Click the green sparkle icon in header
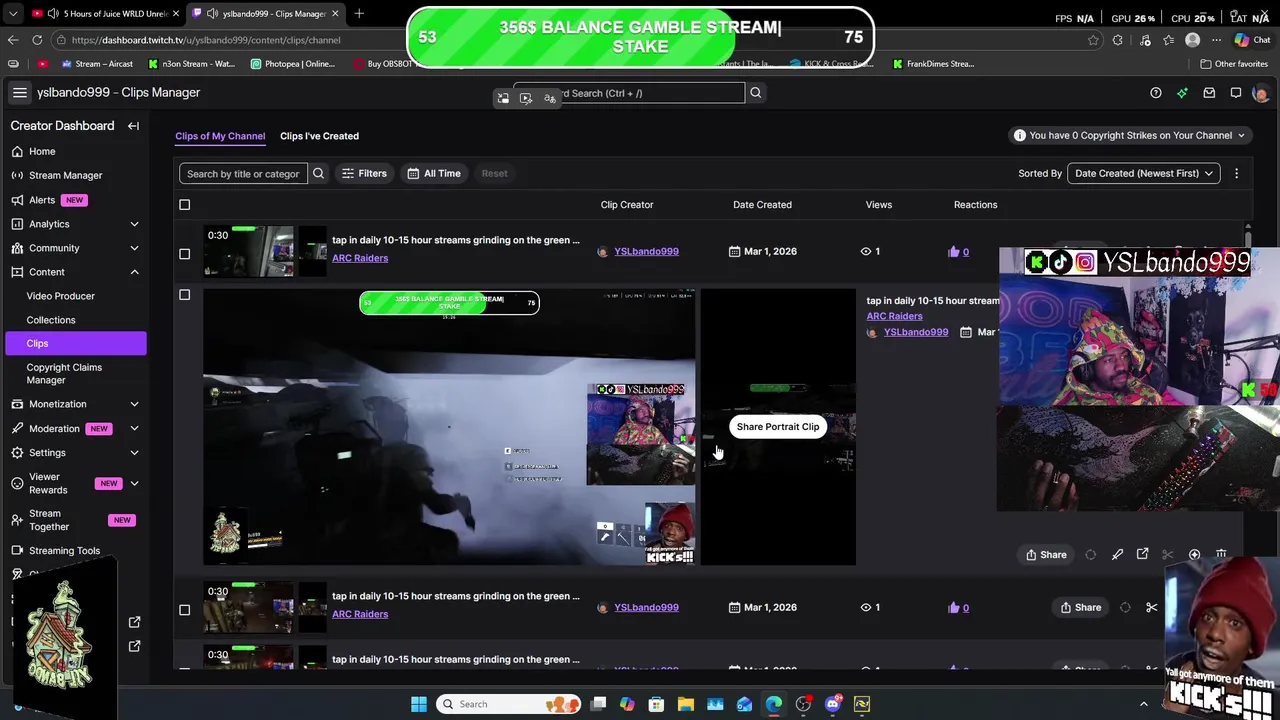The width and height of the screenshot is (1280, 720). click(1182, 93)
